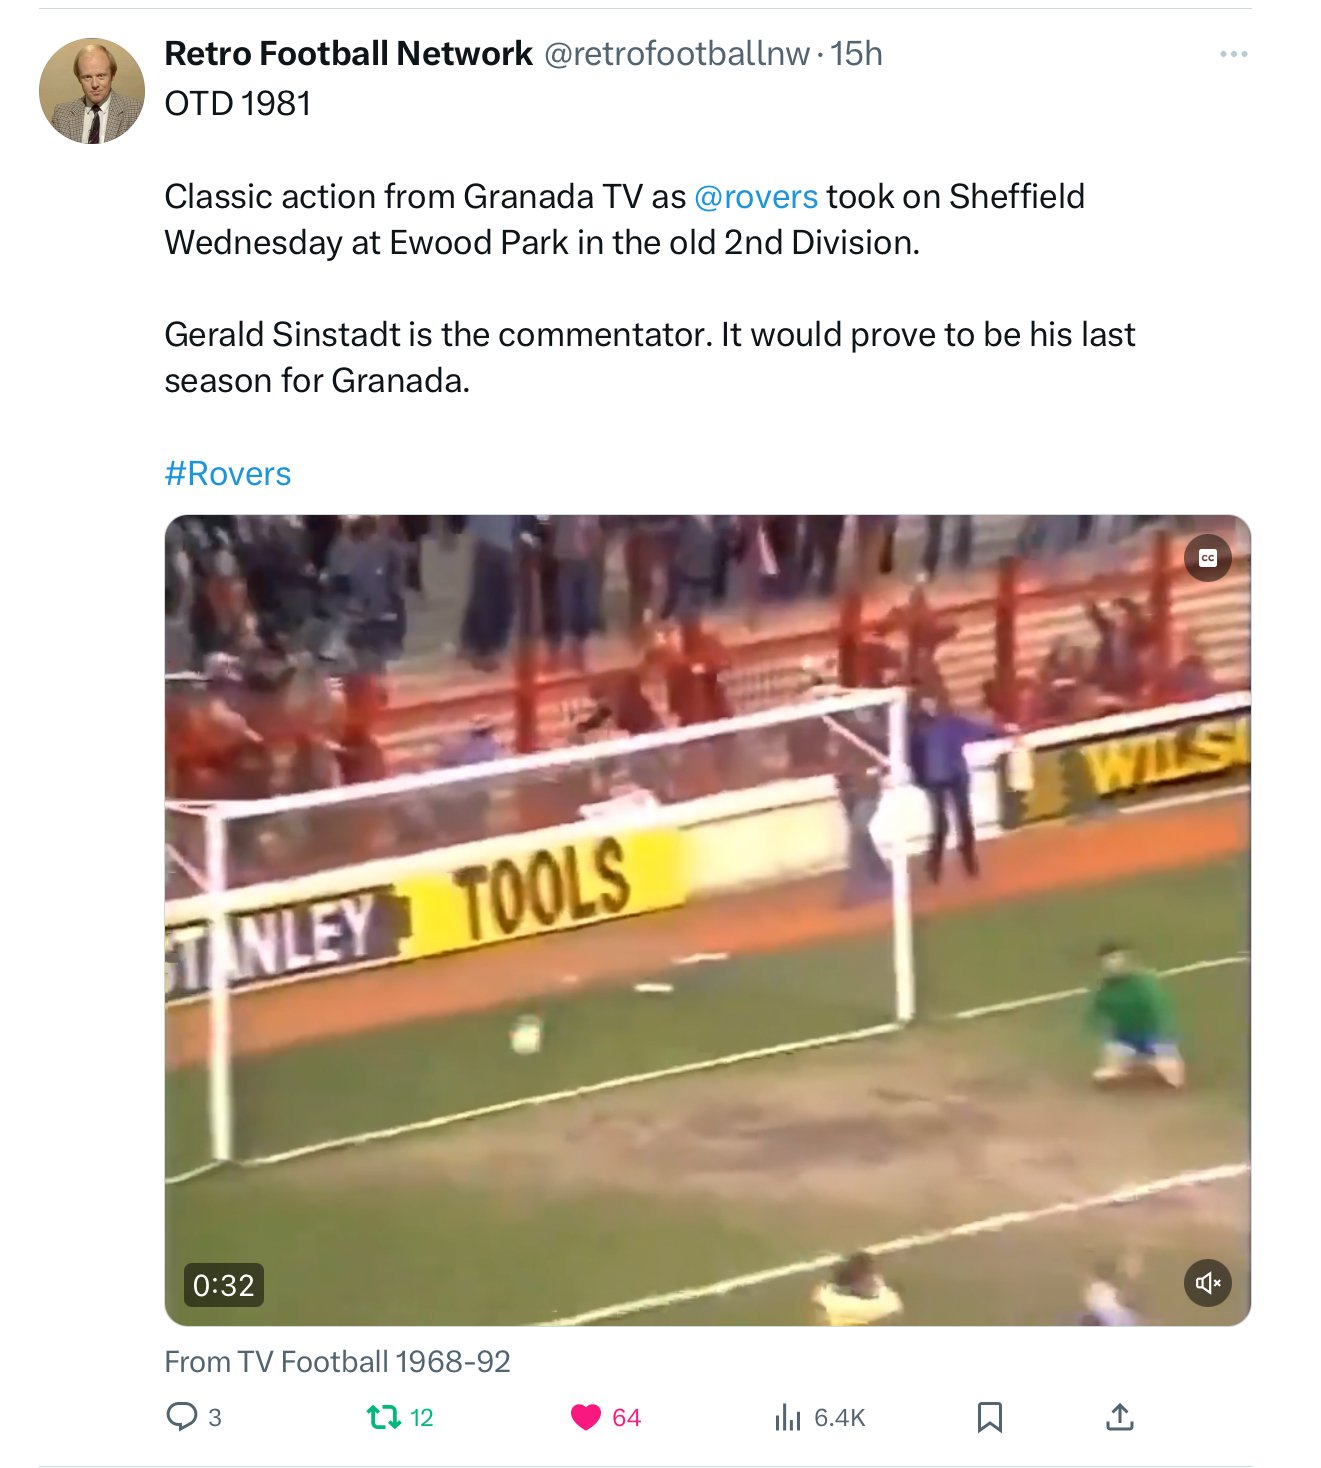
Task: Open the #Rovers hashtag
Action: tap(228, 473)
